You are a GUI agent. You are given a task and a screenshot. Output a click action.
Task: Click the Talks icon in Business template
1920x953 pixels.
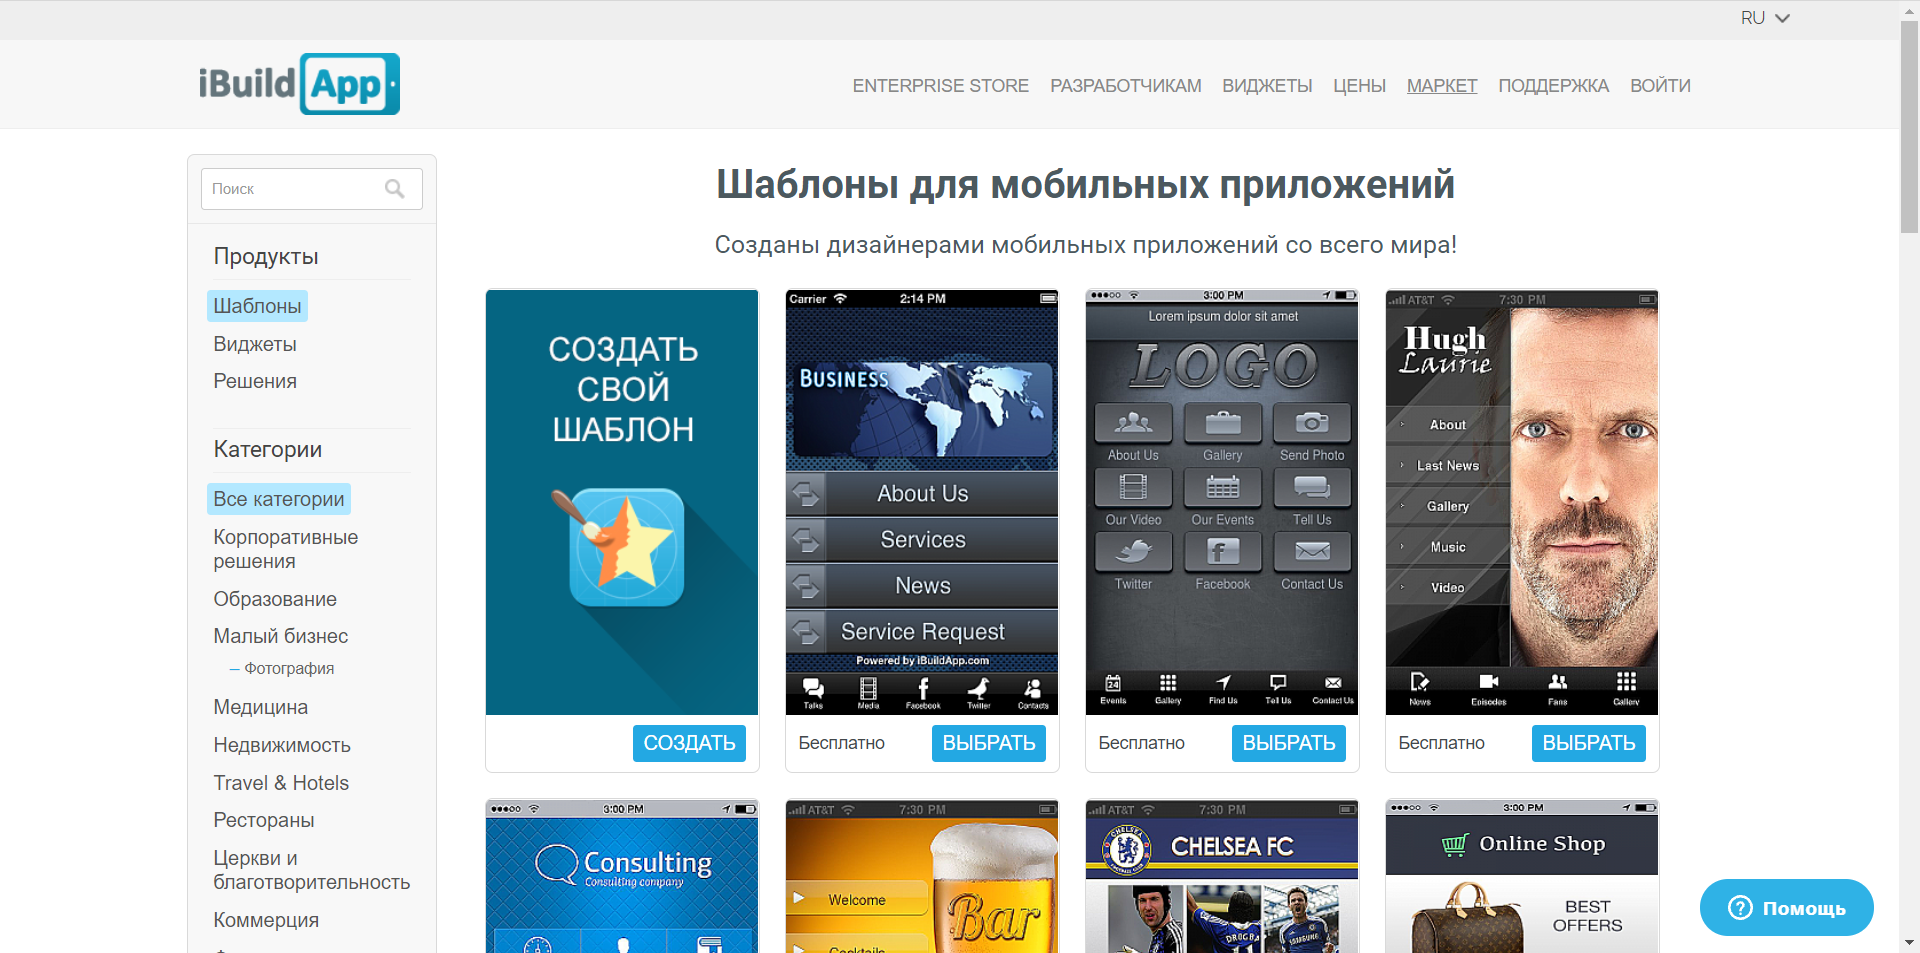click(x=813, y=688)
